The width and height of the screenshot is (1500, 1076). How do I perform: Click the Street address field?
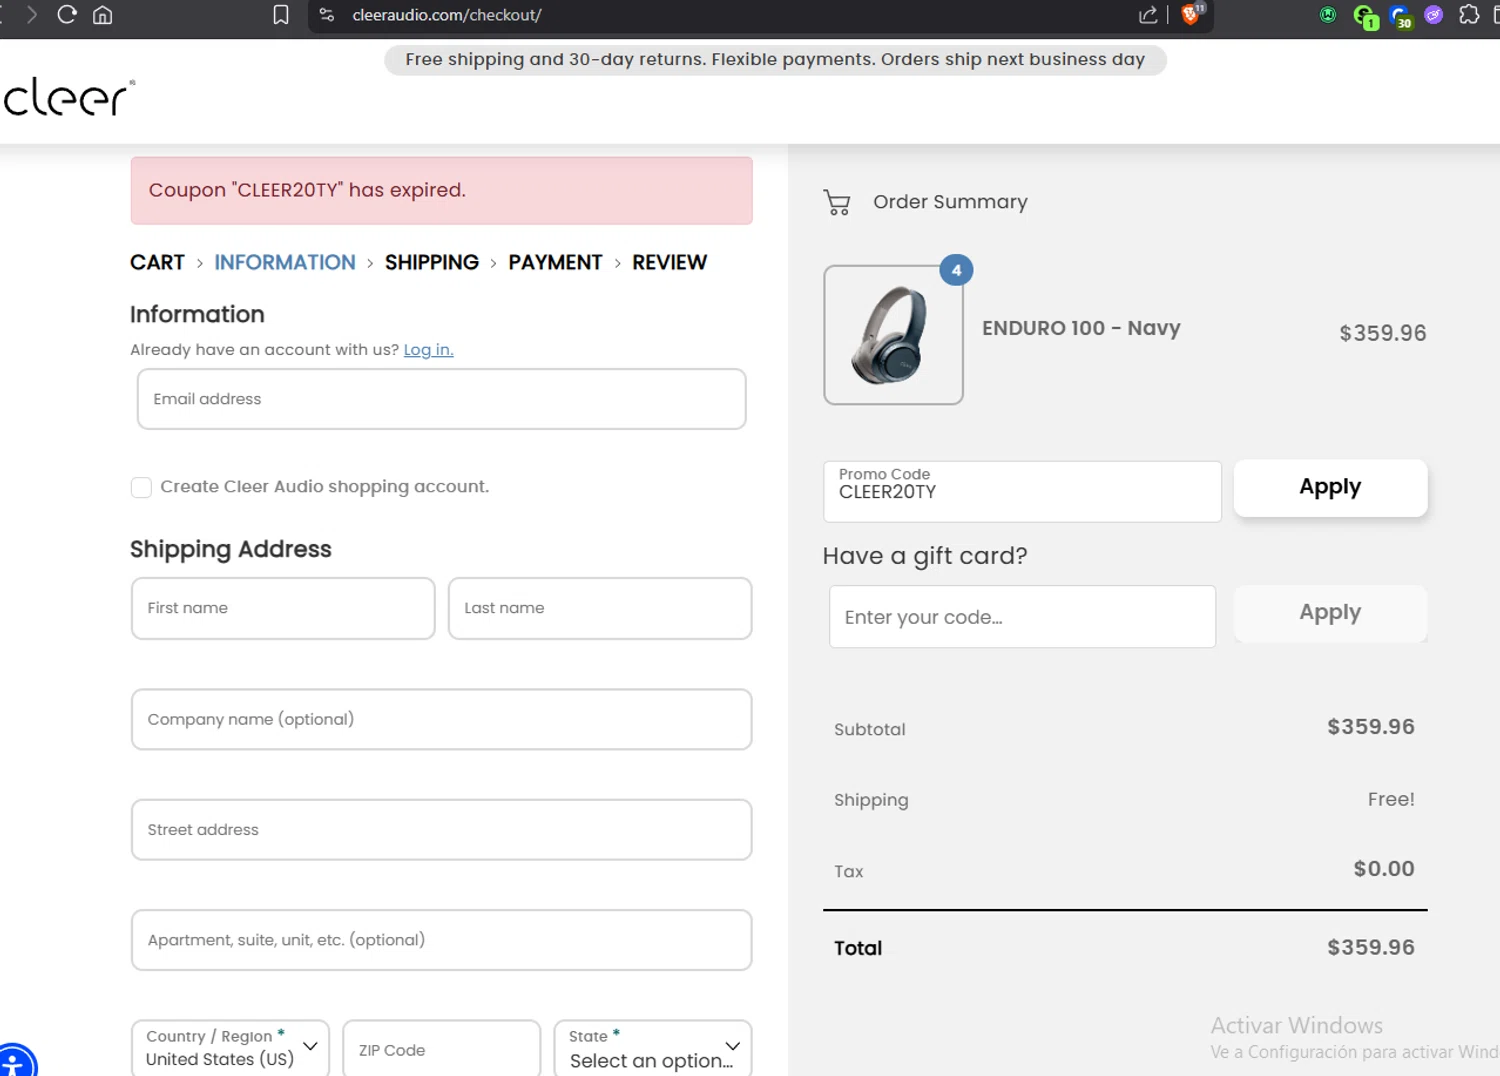click(441, 830)
